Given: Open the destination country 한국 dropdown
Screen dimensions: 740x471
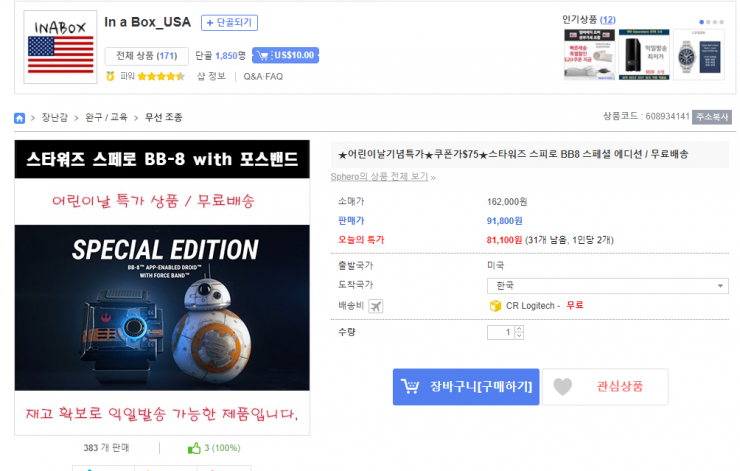Looking at the screenshot, I should [x=607, y=286].
